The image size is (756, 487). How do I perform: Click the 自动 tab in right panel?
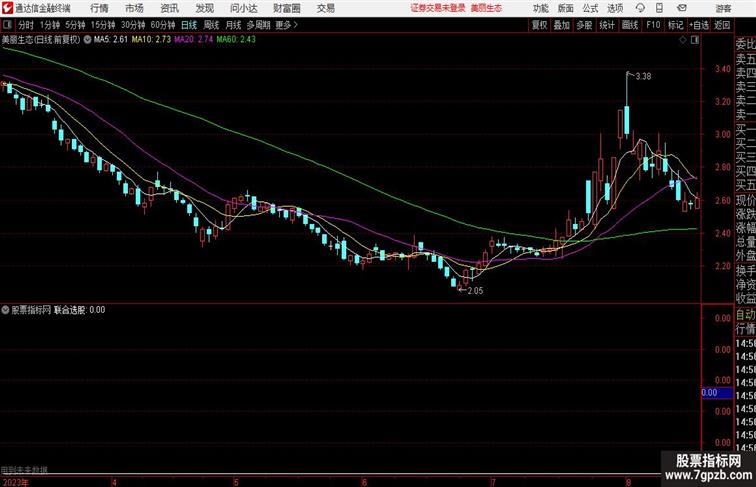point(745,315)
